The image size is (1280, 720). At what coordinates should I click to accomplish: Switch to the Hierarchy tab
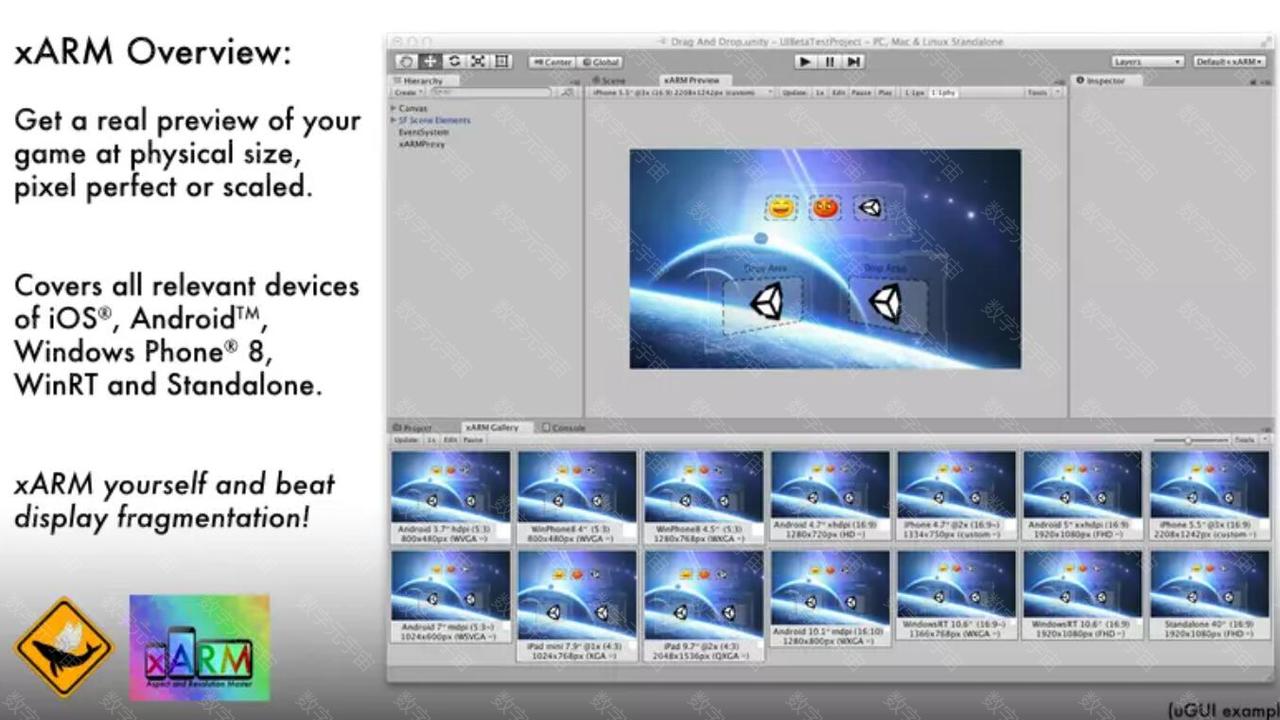[422, 81]
